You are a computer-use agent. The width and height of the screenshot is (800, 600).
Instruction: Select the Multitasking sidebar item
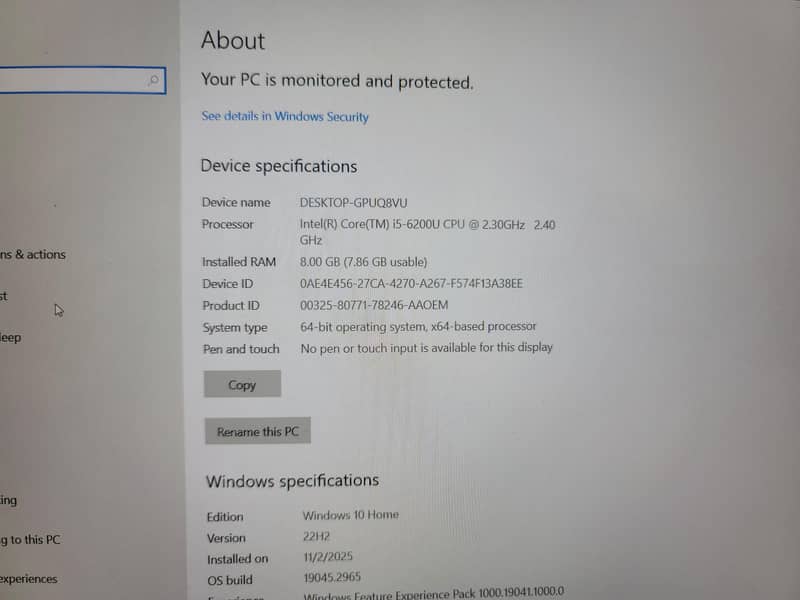(x=9, y=500)
